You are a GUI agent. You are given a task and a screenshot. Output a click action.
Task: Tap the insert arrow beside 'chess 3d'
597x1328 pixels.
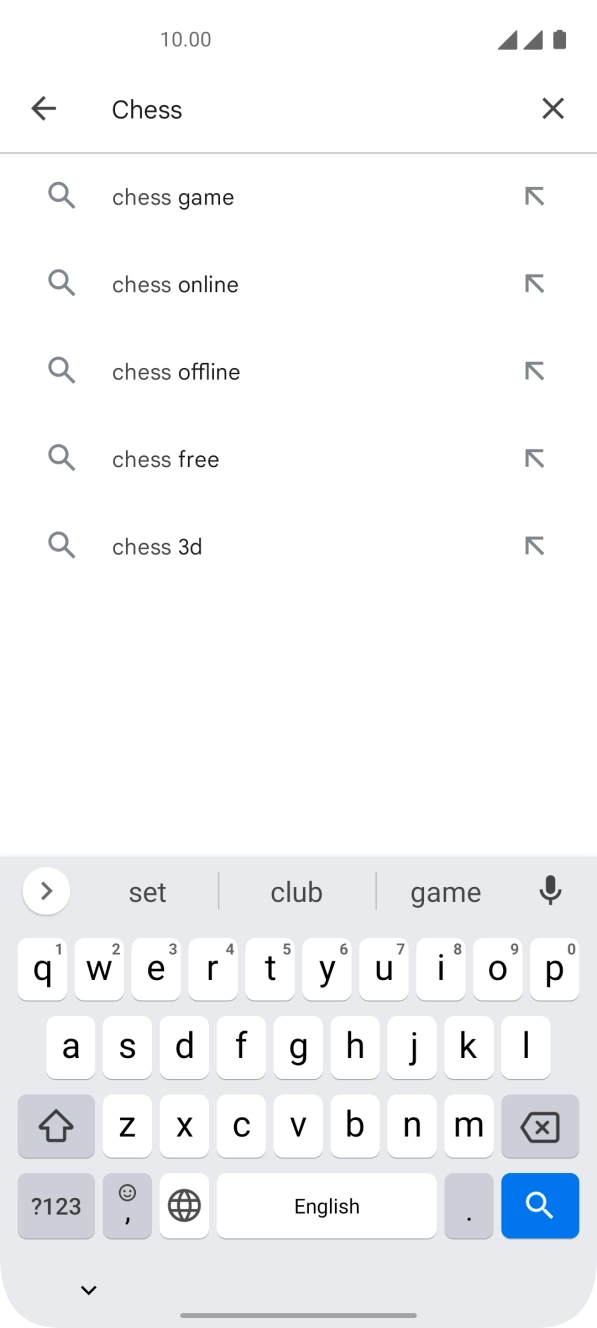(535, 545)
